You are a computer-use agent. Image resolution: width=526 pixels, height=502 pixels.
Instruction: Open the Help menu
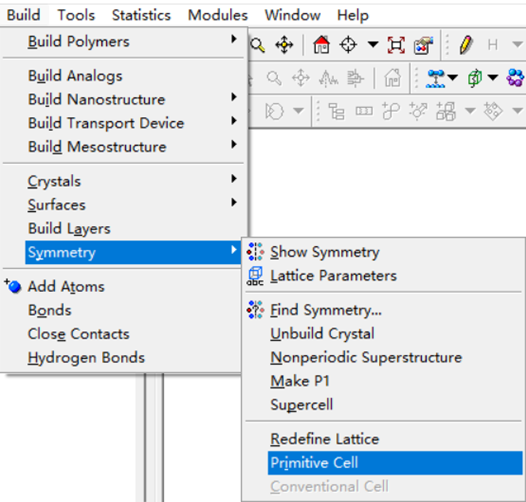pyautogui.click(x=353, y=15)
